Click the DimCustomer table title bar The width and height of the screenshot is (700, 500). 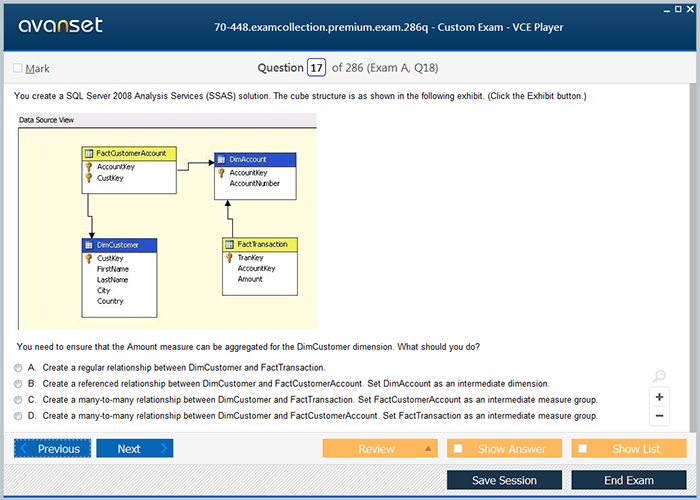[x=119, y=245]
